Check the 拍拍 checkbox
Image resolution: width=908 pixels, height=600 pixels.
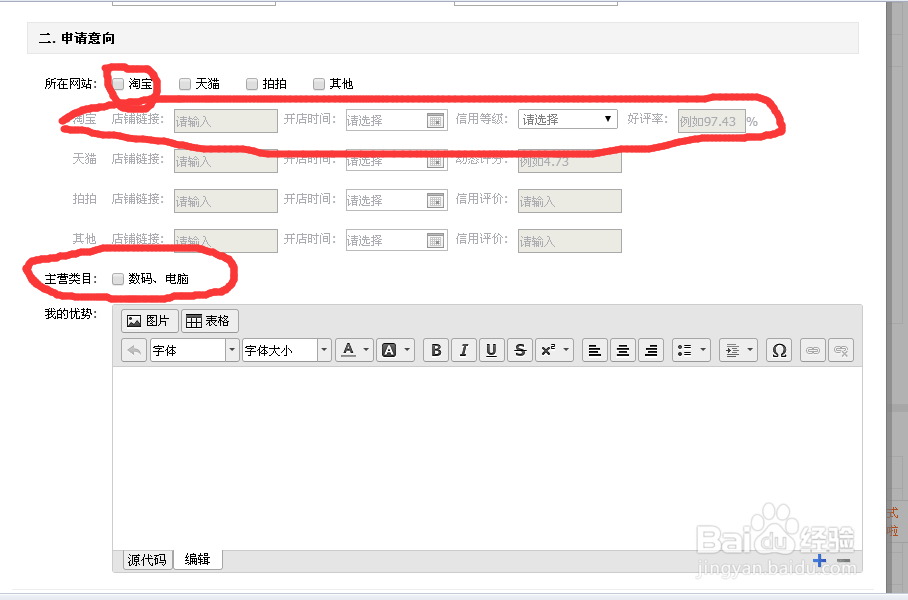251,84
